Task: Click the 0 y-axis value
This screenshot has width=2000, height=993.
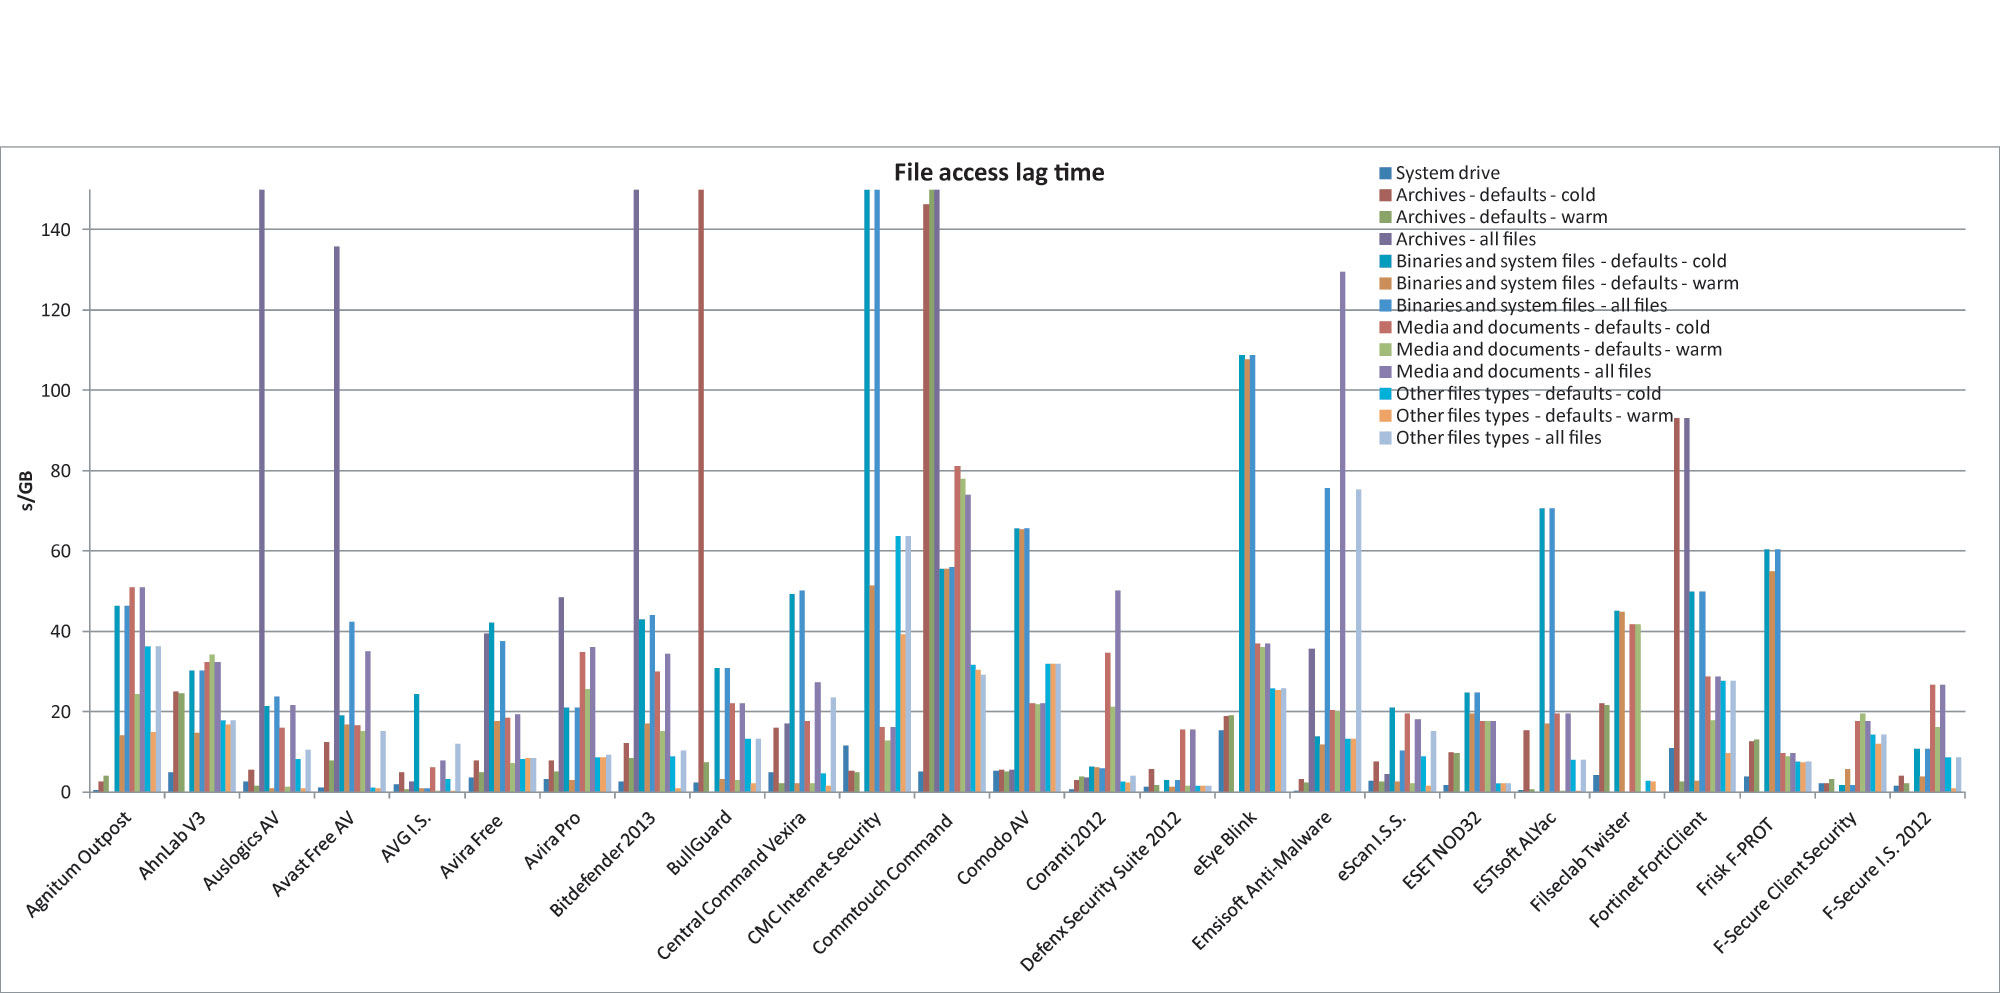Action: (66, 792)
